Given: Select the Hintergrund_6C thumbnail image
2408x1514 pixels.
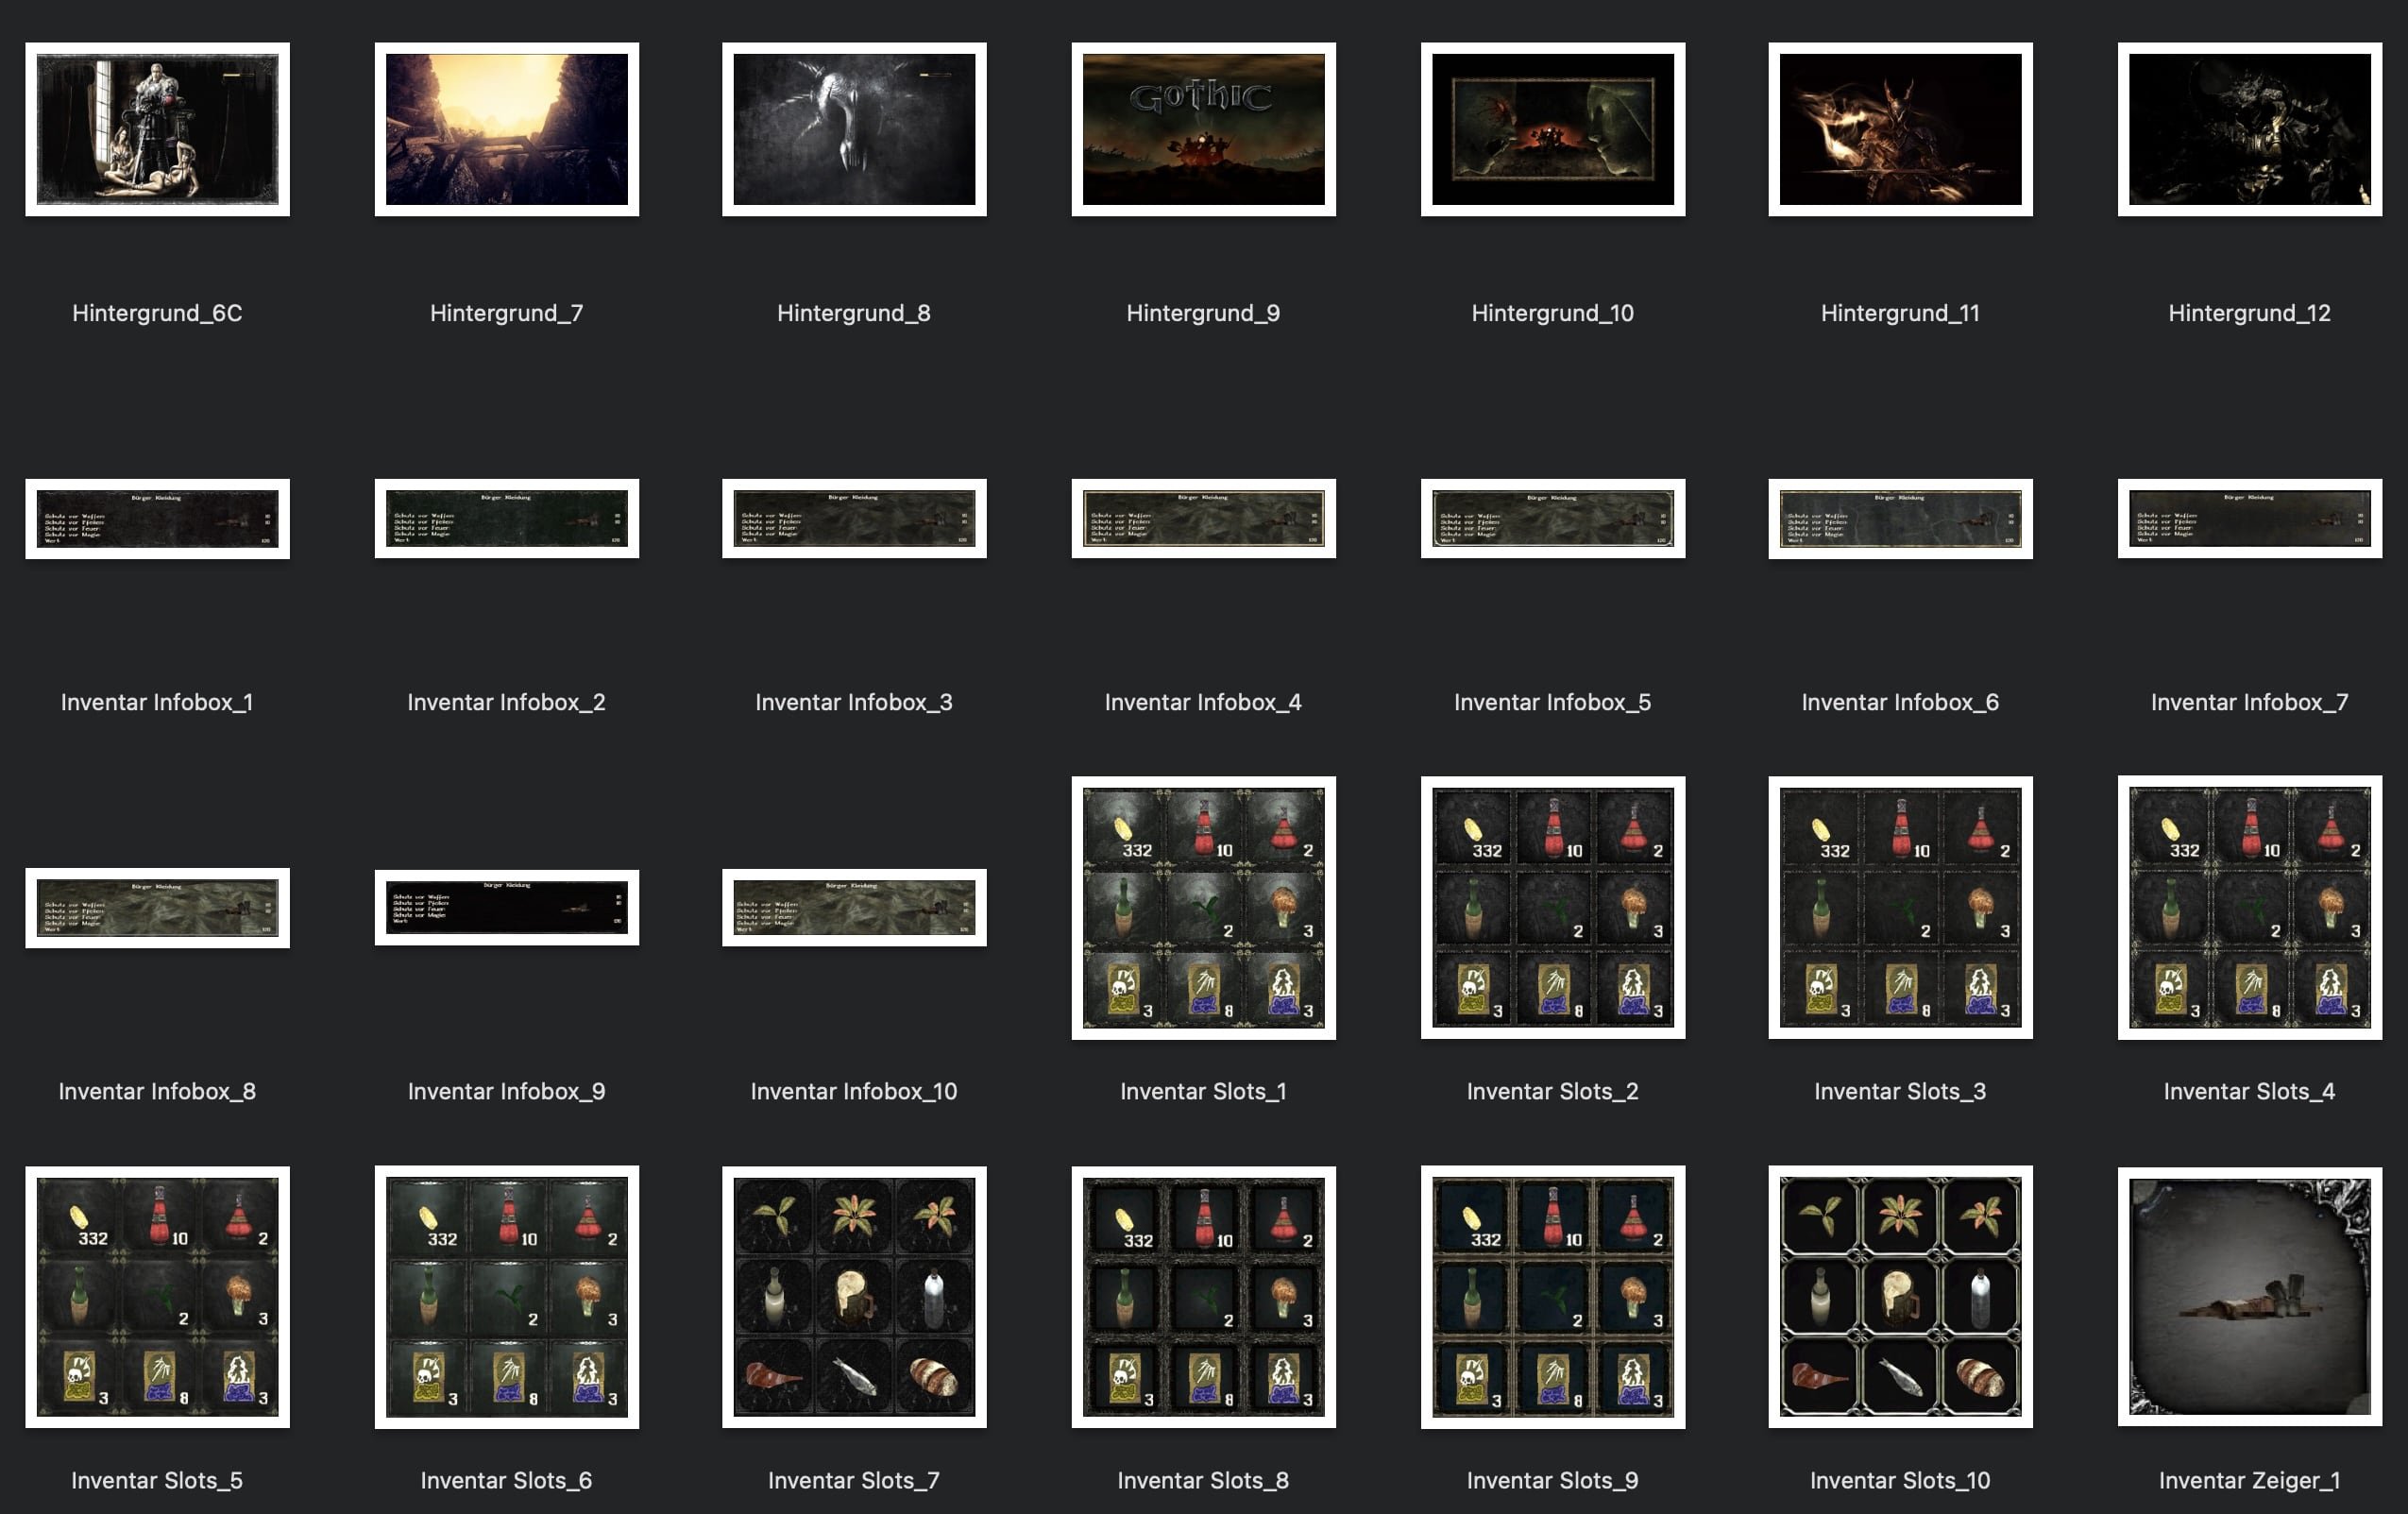Looking at the screenshot, I should [157, 129].
